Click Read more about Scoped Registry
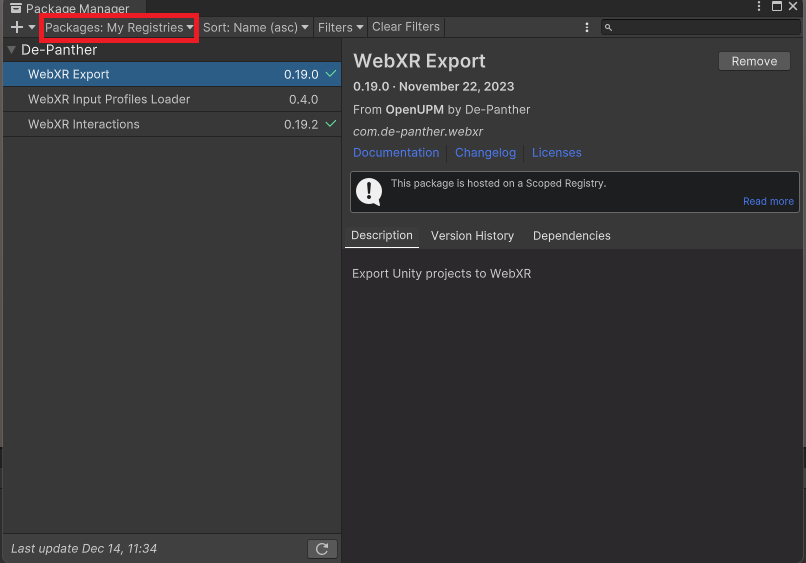Screen dimensions: 806x563 [768, 202]
